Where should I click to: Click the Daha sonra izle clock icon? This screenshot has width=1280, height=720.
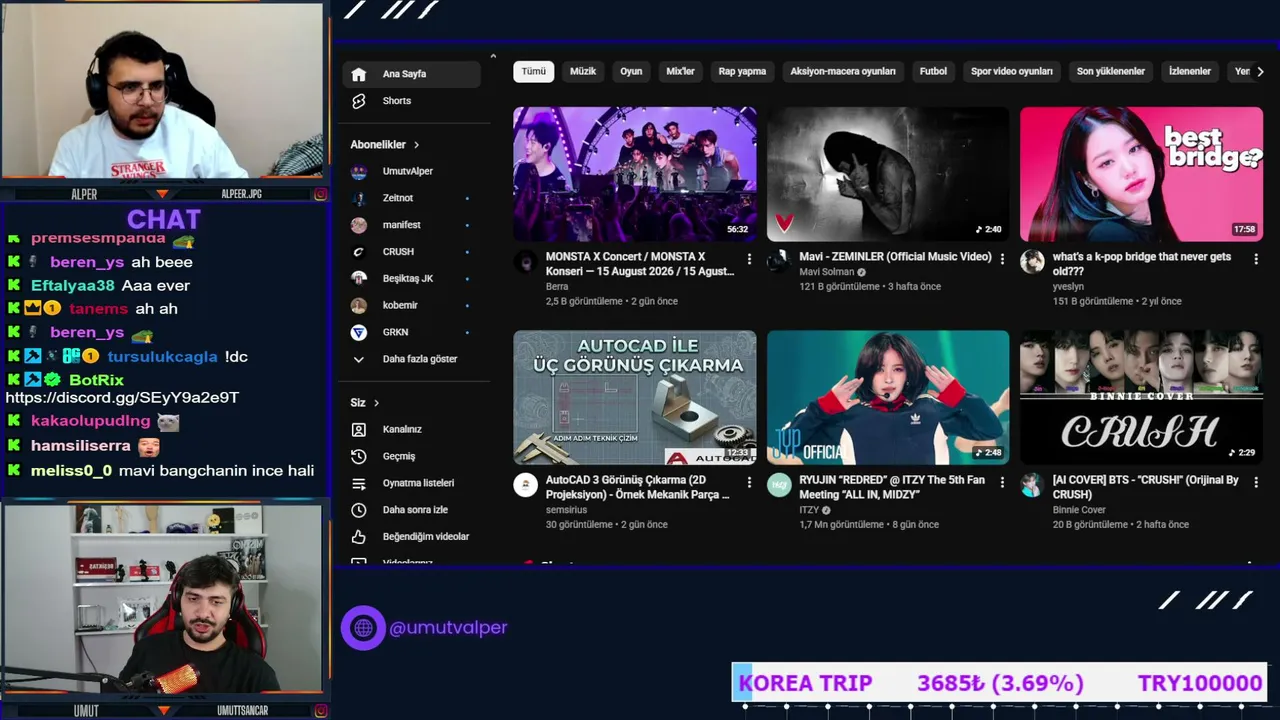pos(359,510)
